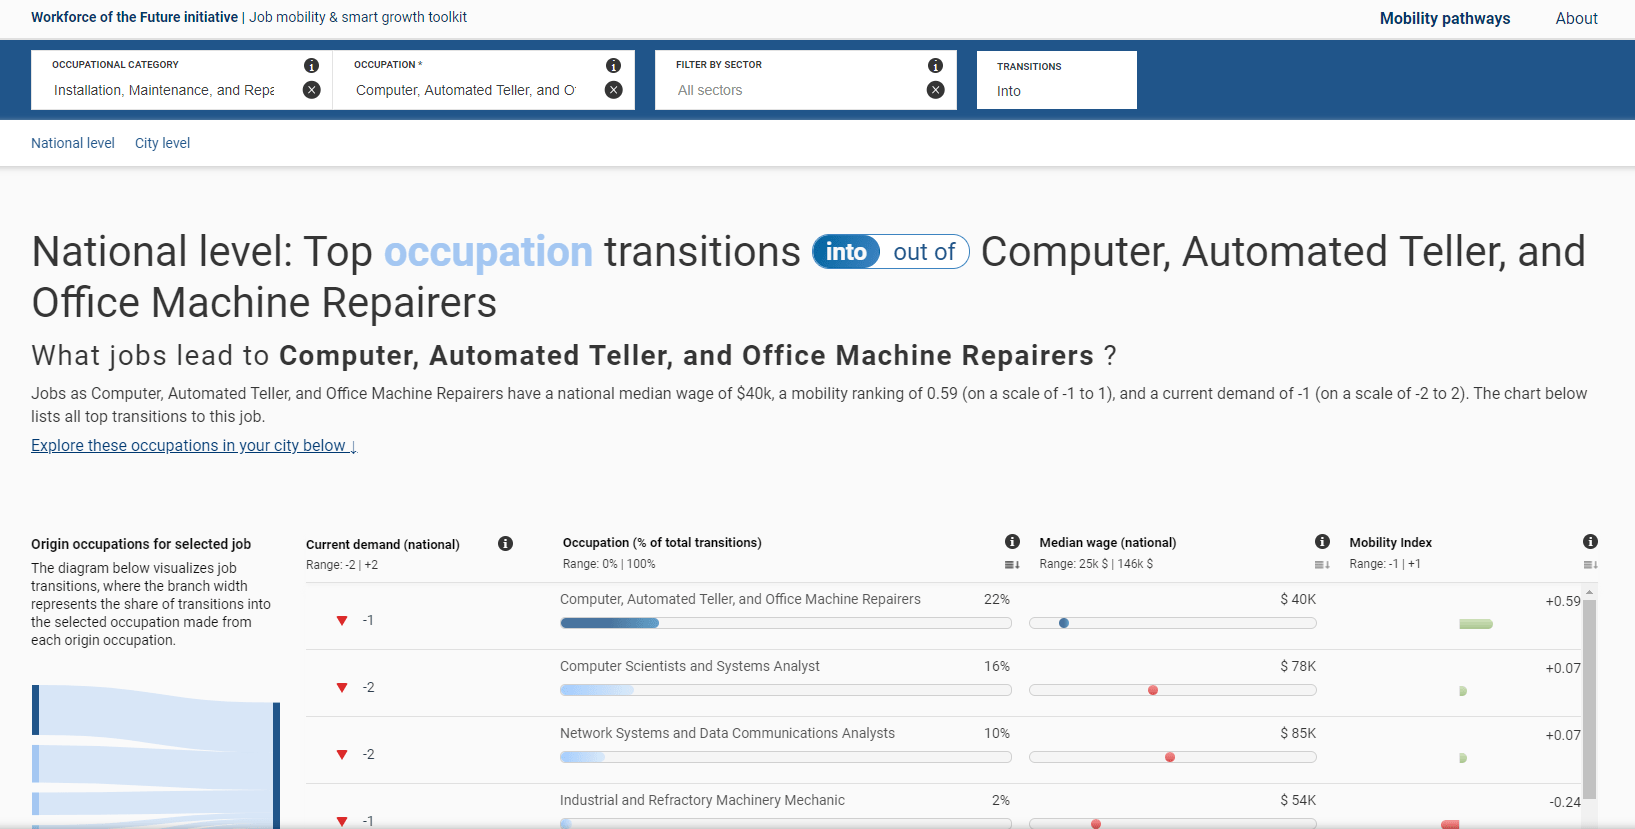Show info for Median wage column
This screenshot has height=829, width=1635.
[1322, 542]
